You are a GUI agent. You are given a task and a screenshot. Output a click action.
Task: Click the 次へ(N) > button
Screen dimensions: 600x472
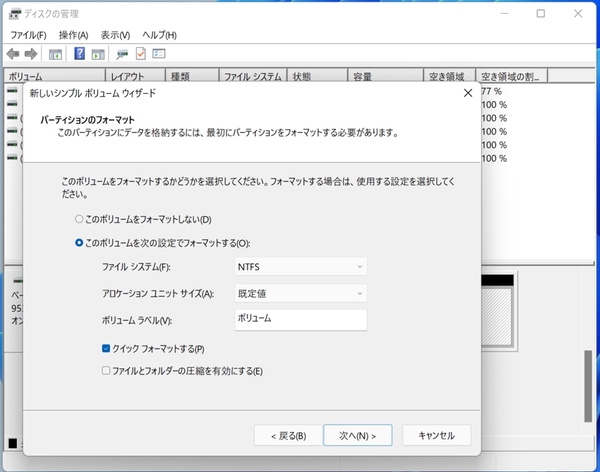(357, 436)
